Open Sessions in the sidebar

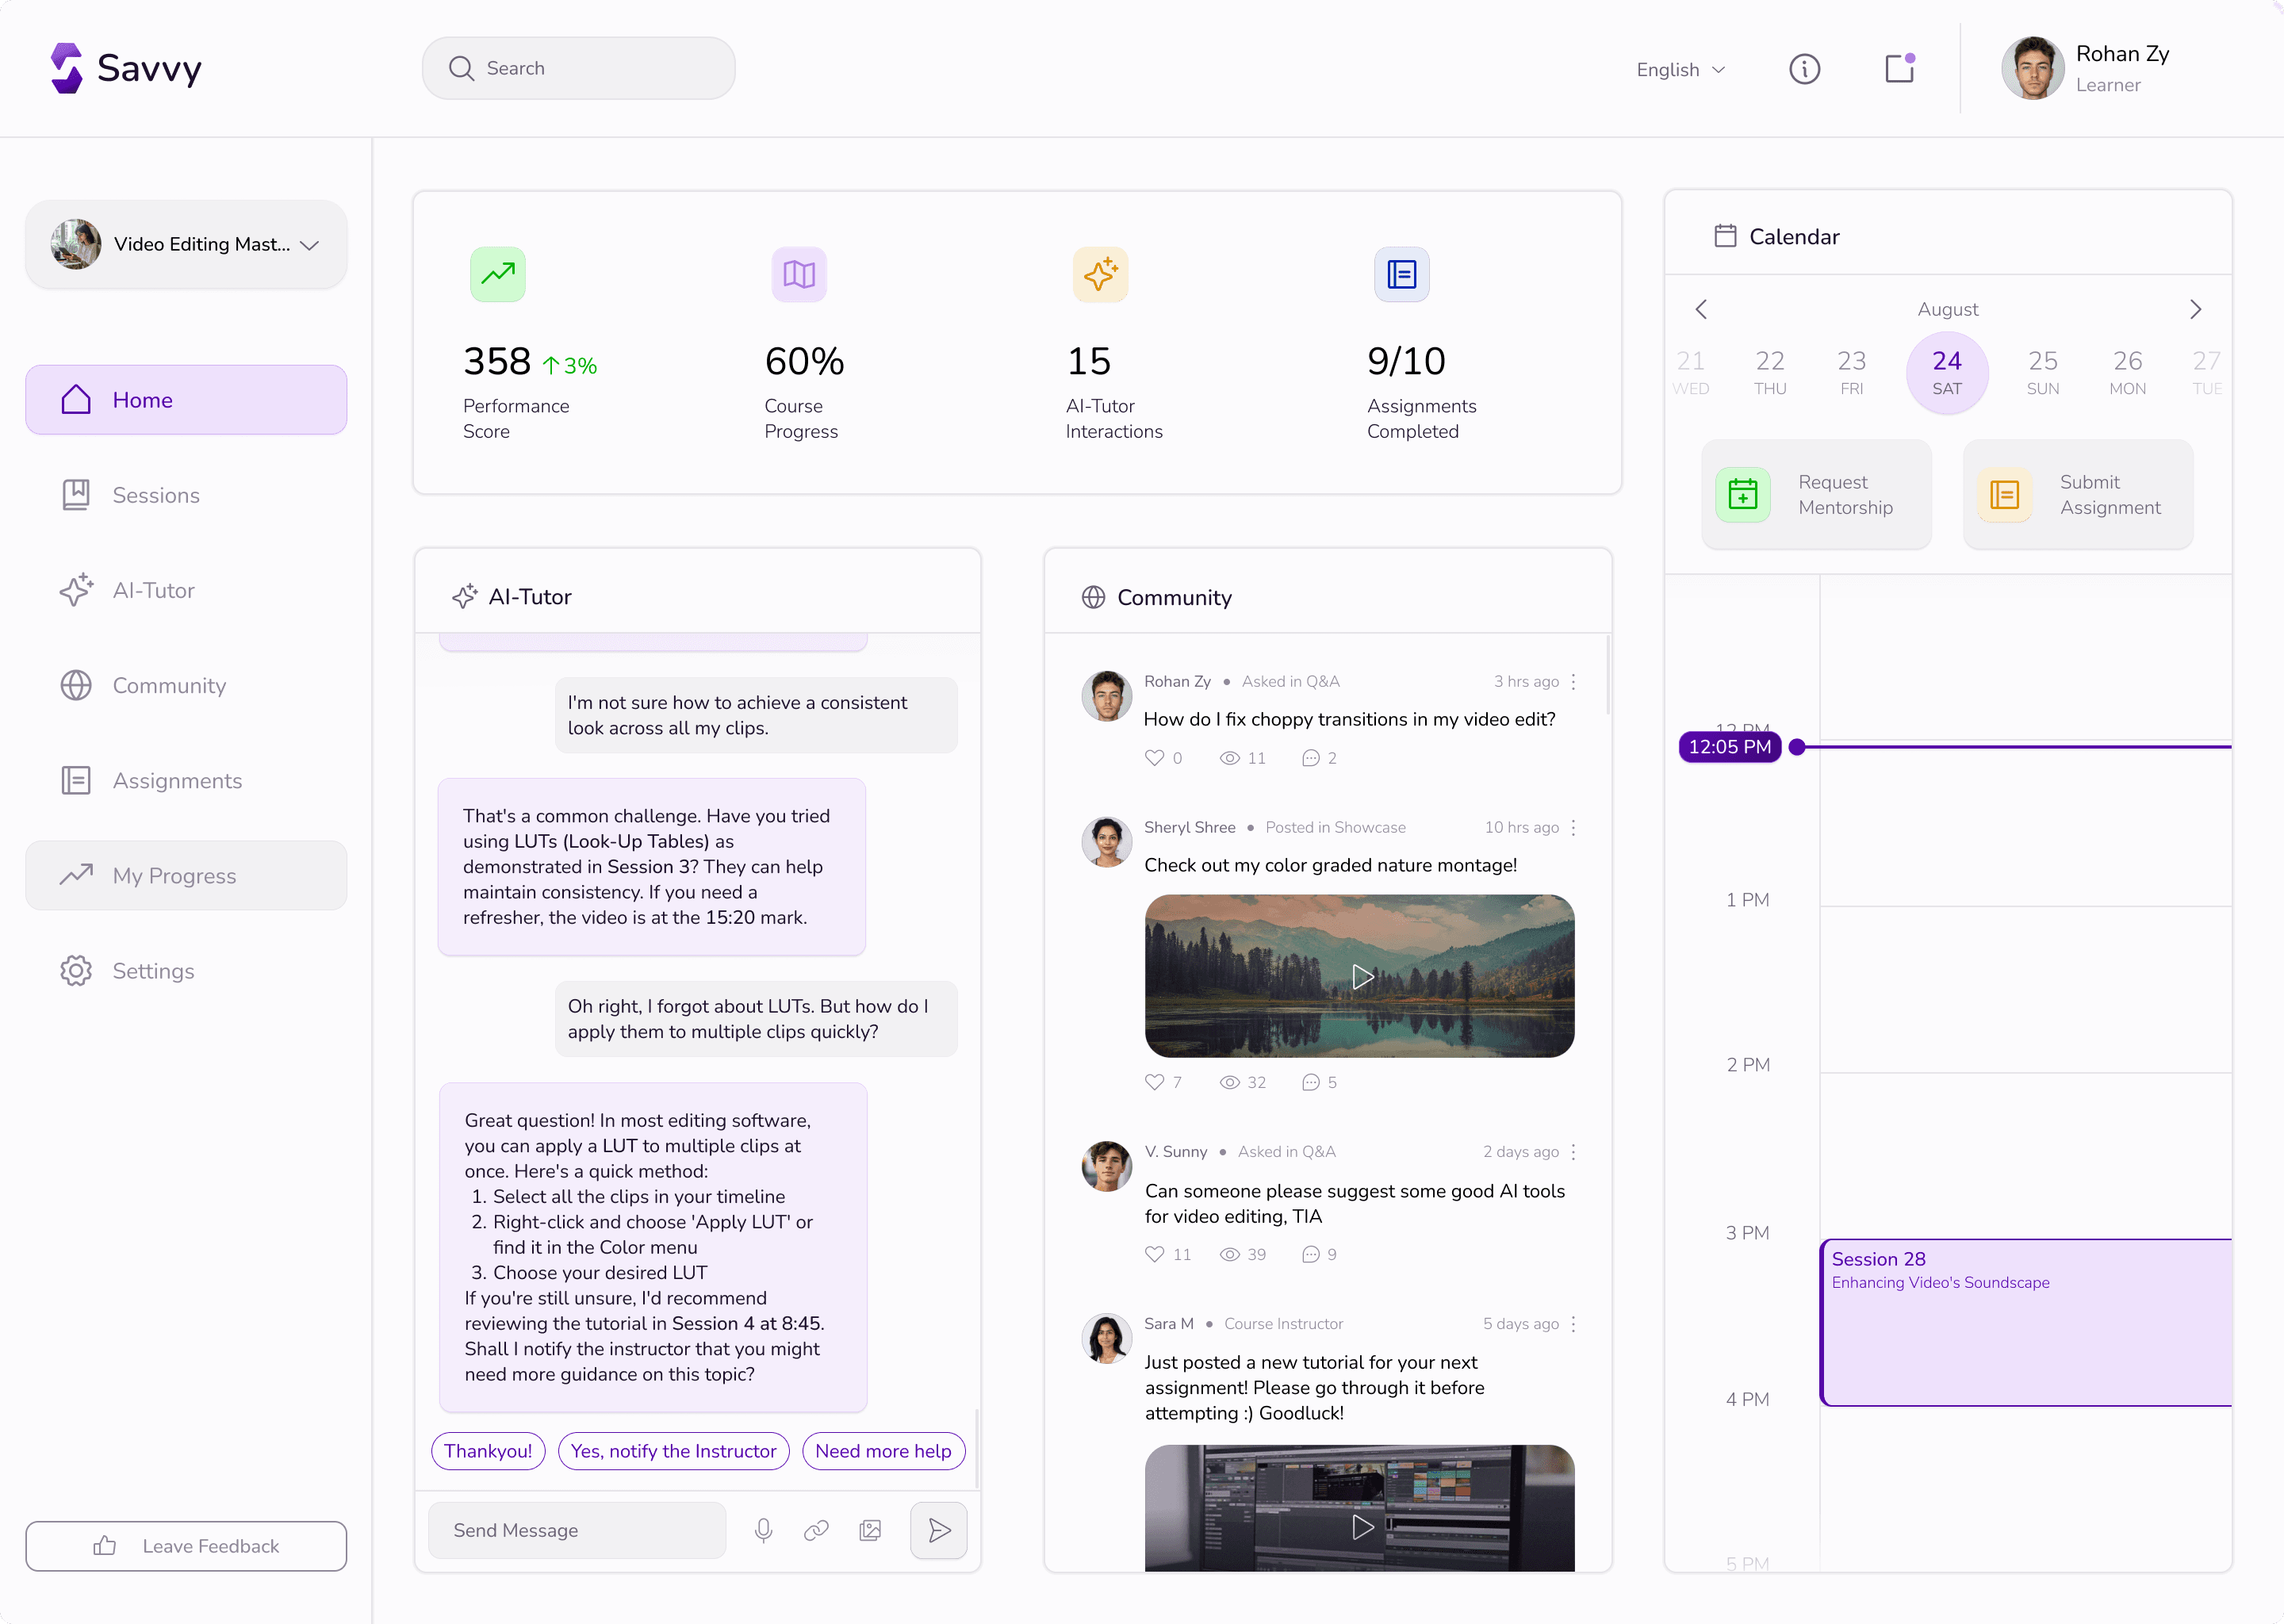tap(155, 495)
